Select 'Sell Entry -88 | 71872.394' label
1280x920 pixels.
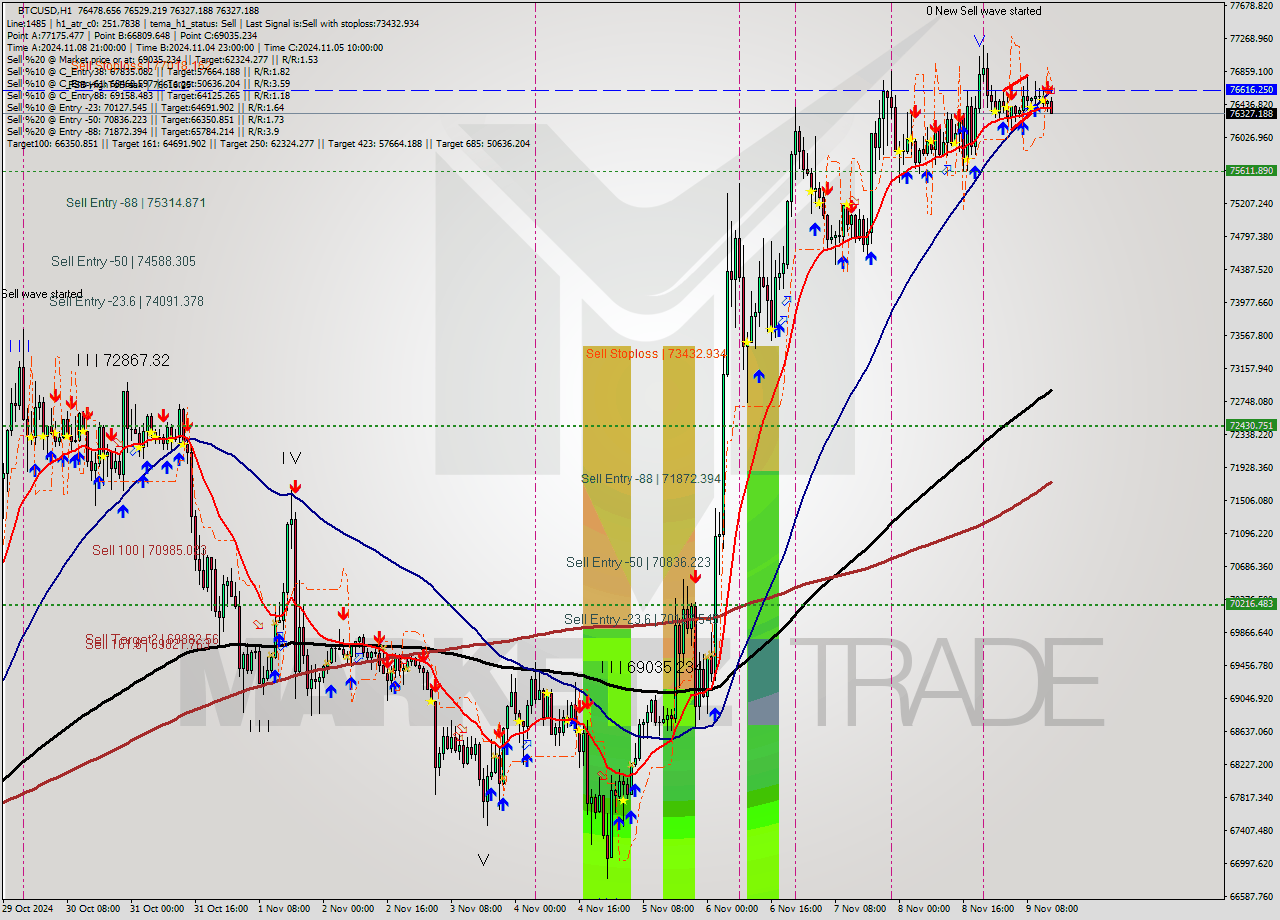pyautogui.click(x=651, y=479)
